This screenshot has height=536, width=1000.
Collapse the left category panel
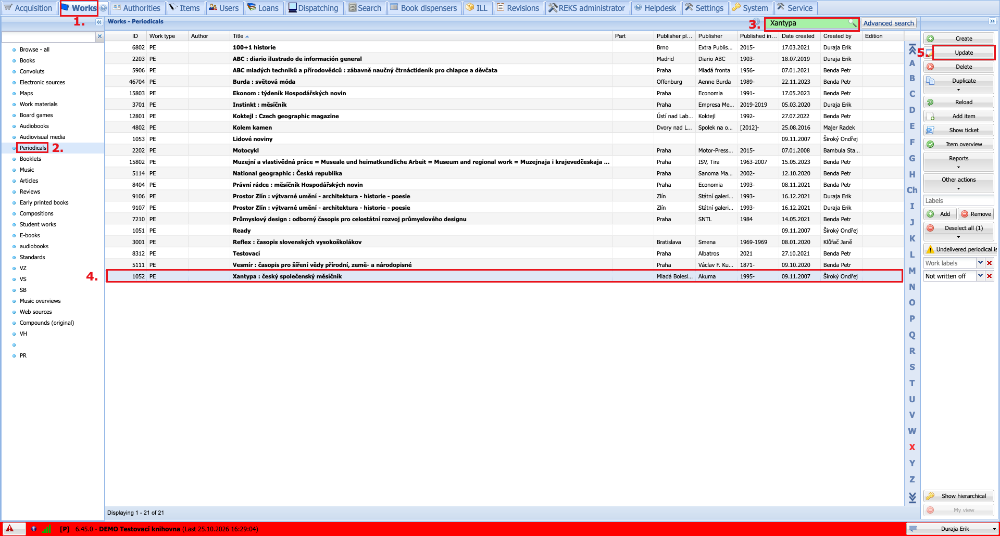(99, 22)
